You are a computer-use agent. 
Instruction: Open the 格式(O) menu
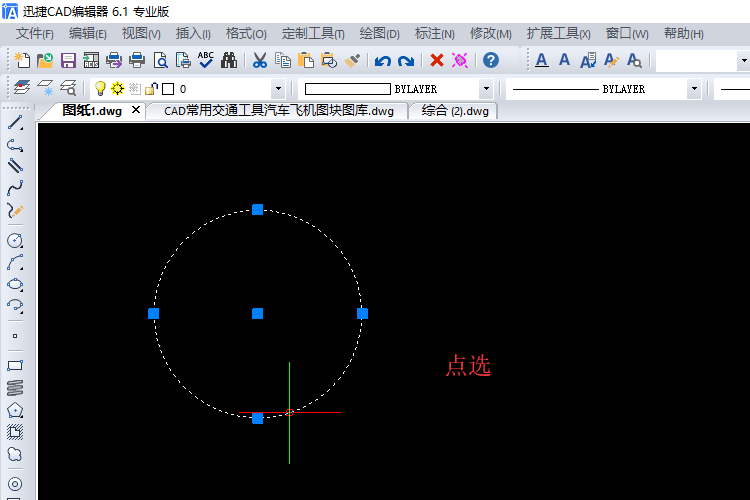(246, 34)
